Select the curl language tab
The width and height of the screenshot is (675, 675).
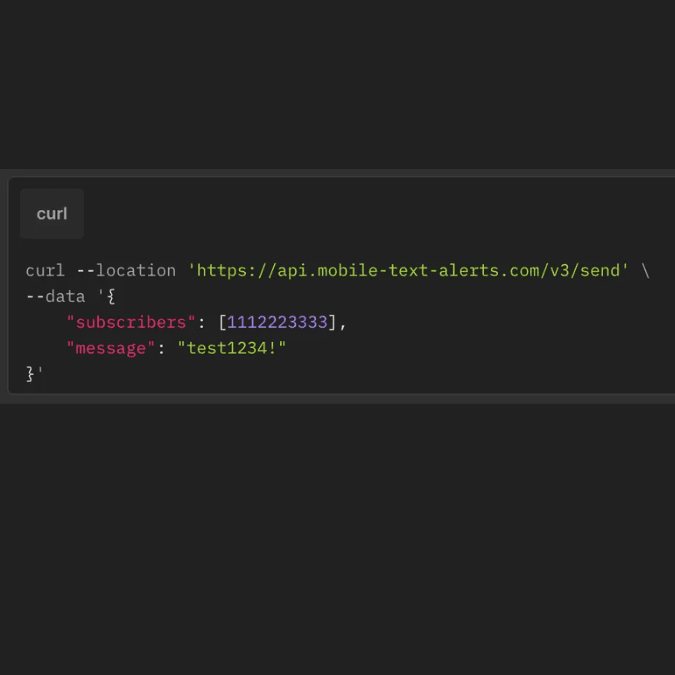click(52, 214)
